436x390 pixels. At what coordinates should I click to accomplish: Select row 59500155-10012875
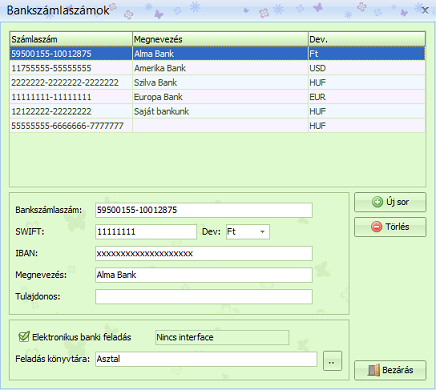point(217,54)
